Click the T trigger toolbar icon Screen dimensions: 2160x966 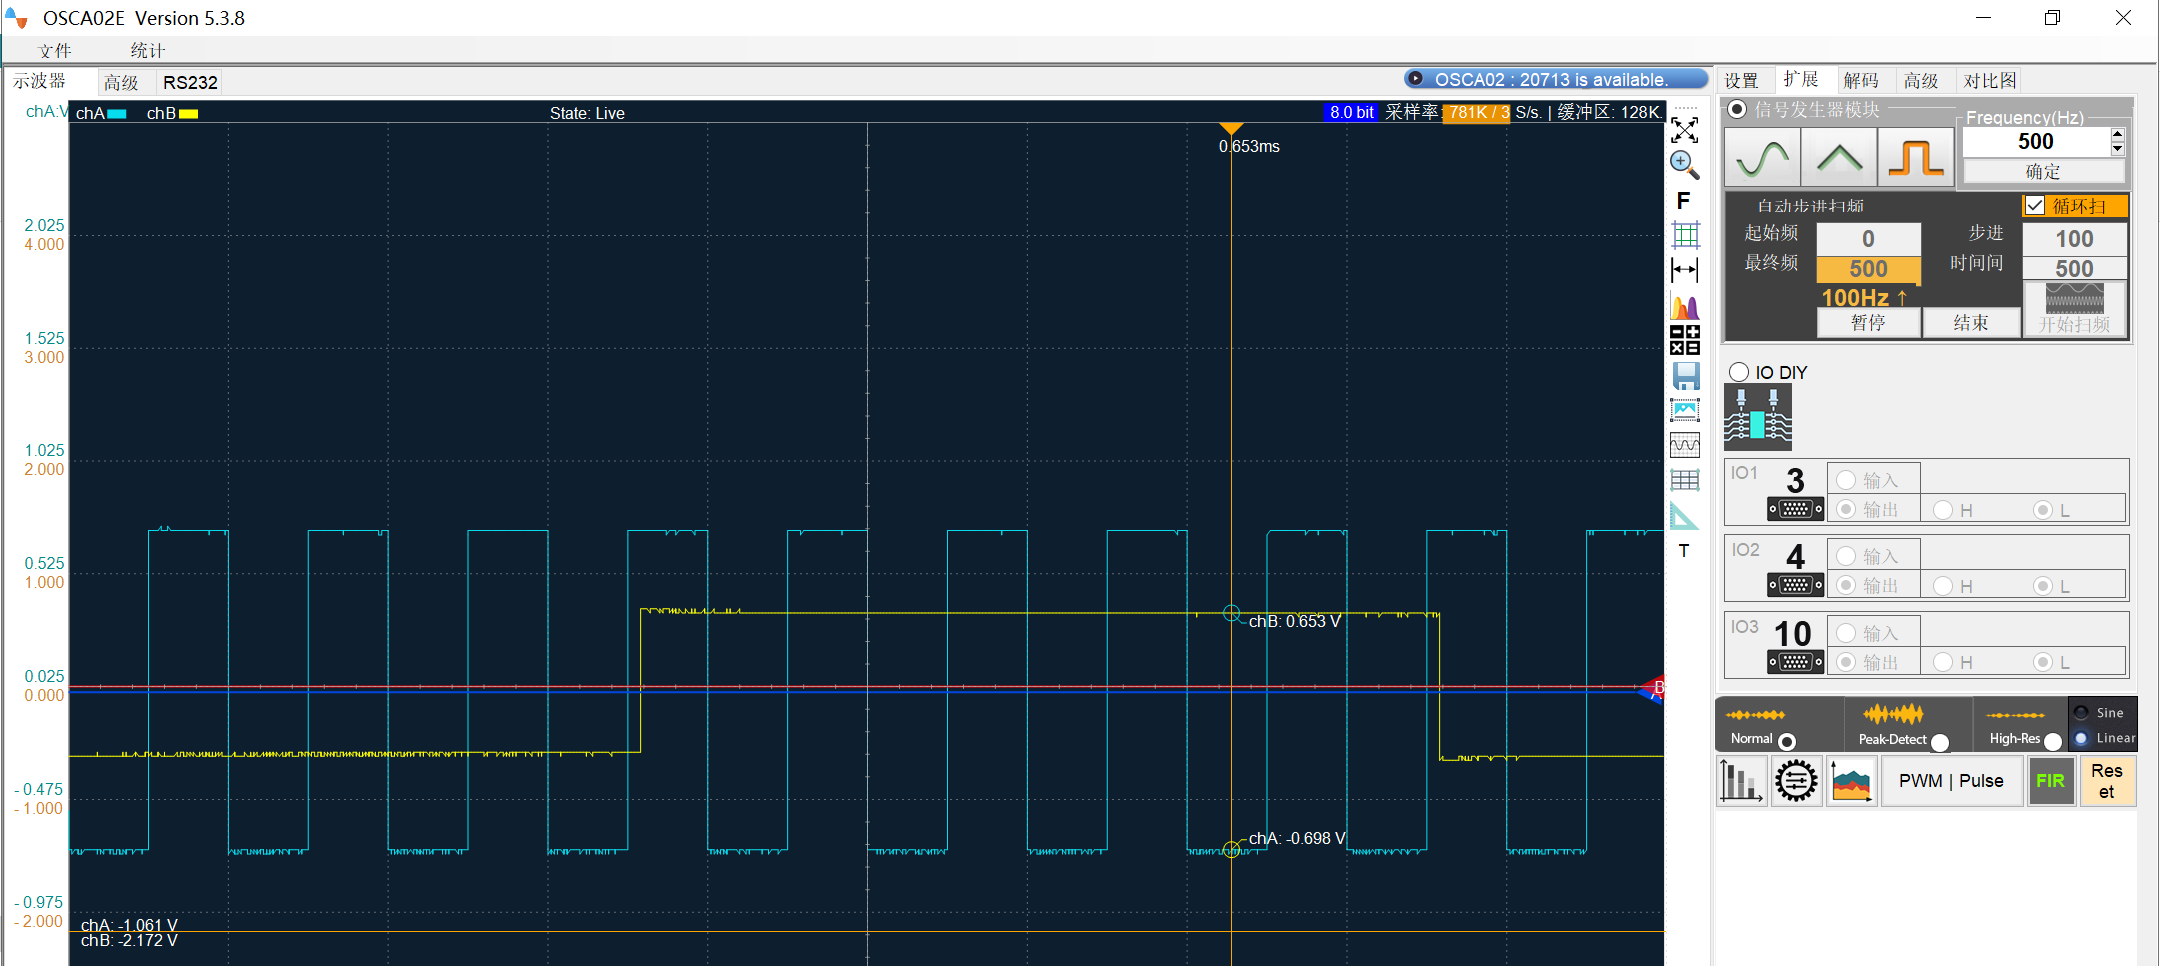(x=1684, y=551)
